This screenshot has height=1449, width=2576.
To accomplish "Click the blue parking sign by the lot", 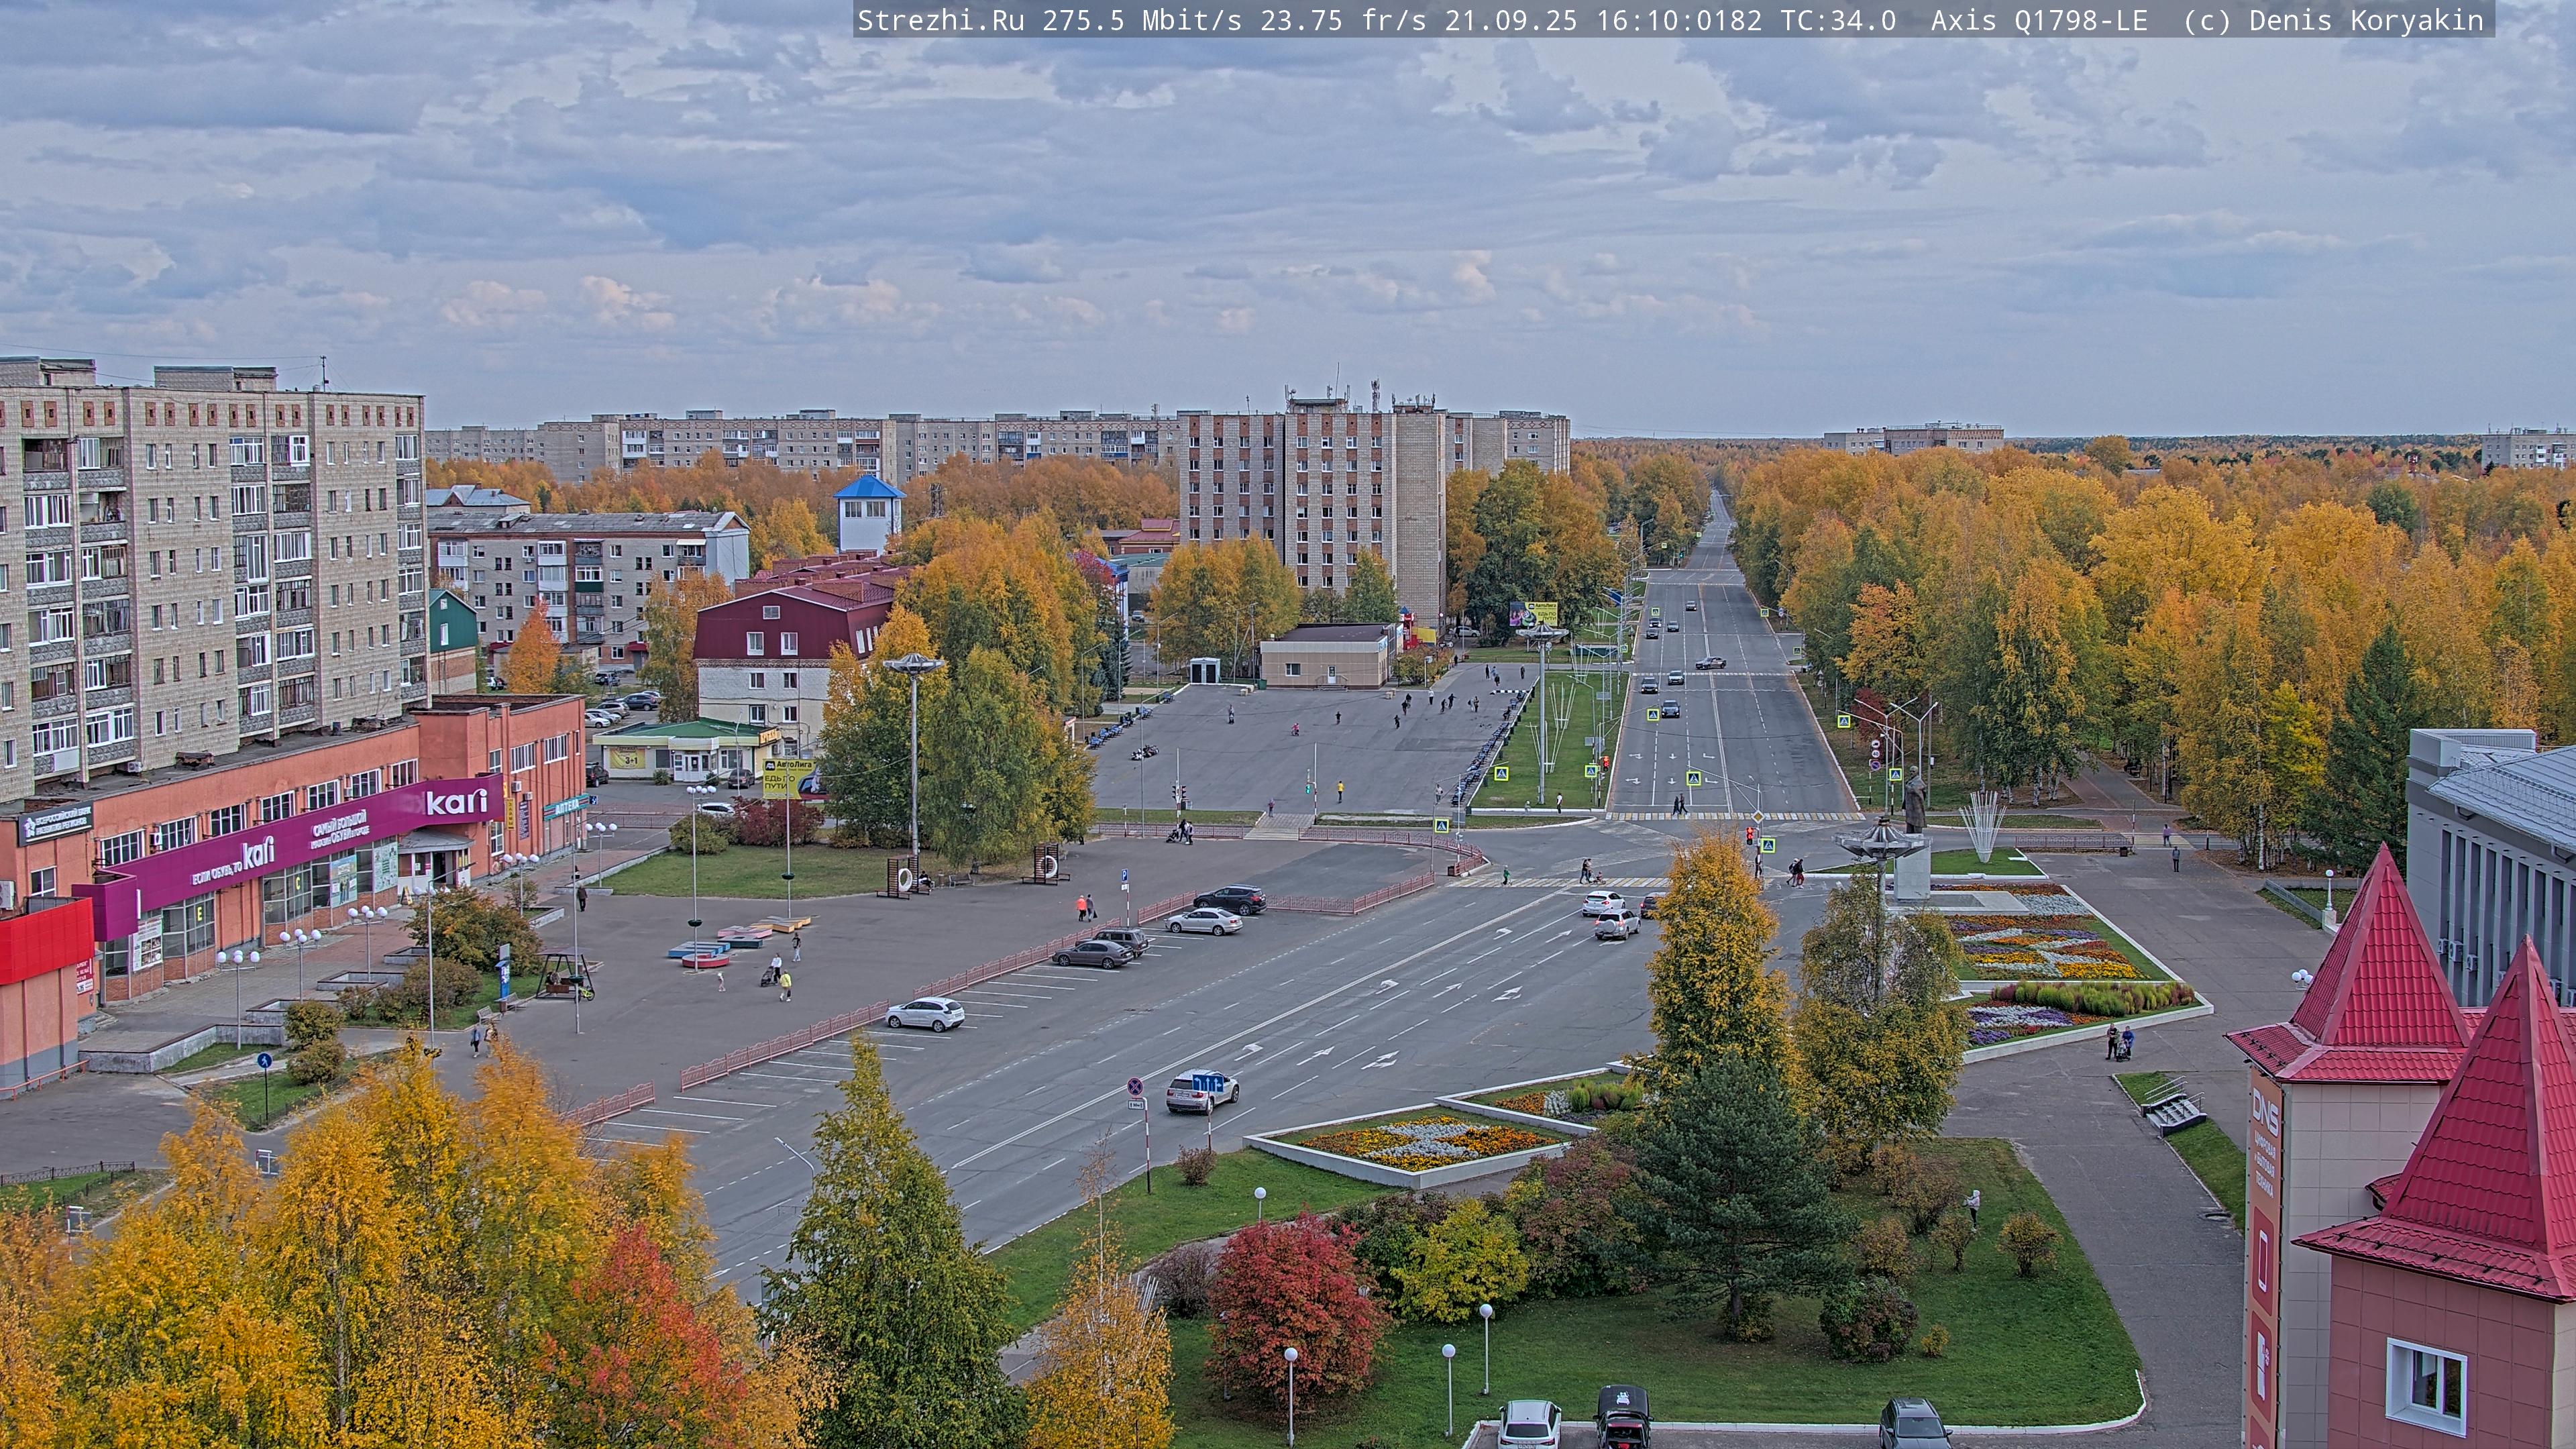I will pyautogui.click(x=1124, y=876).
